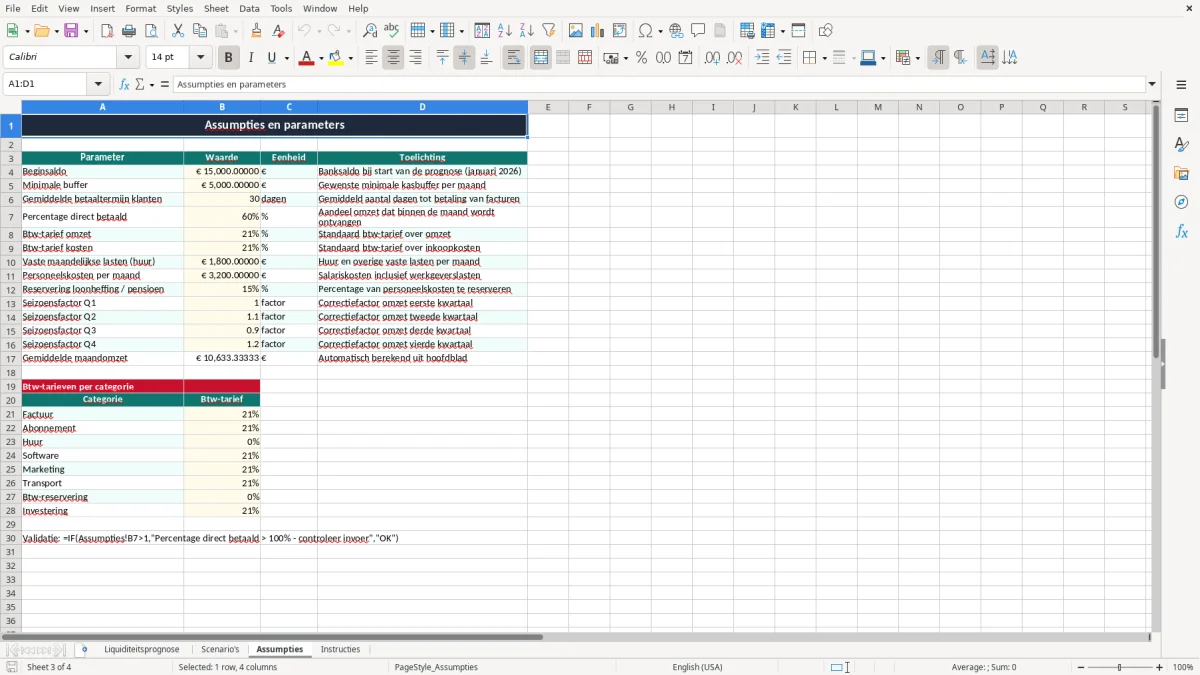
Task: Open background color dropdown arrow
Action: pos(350,58)
